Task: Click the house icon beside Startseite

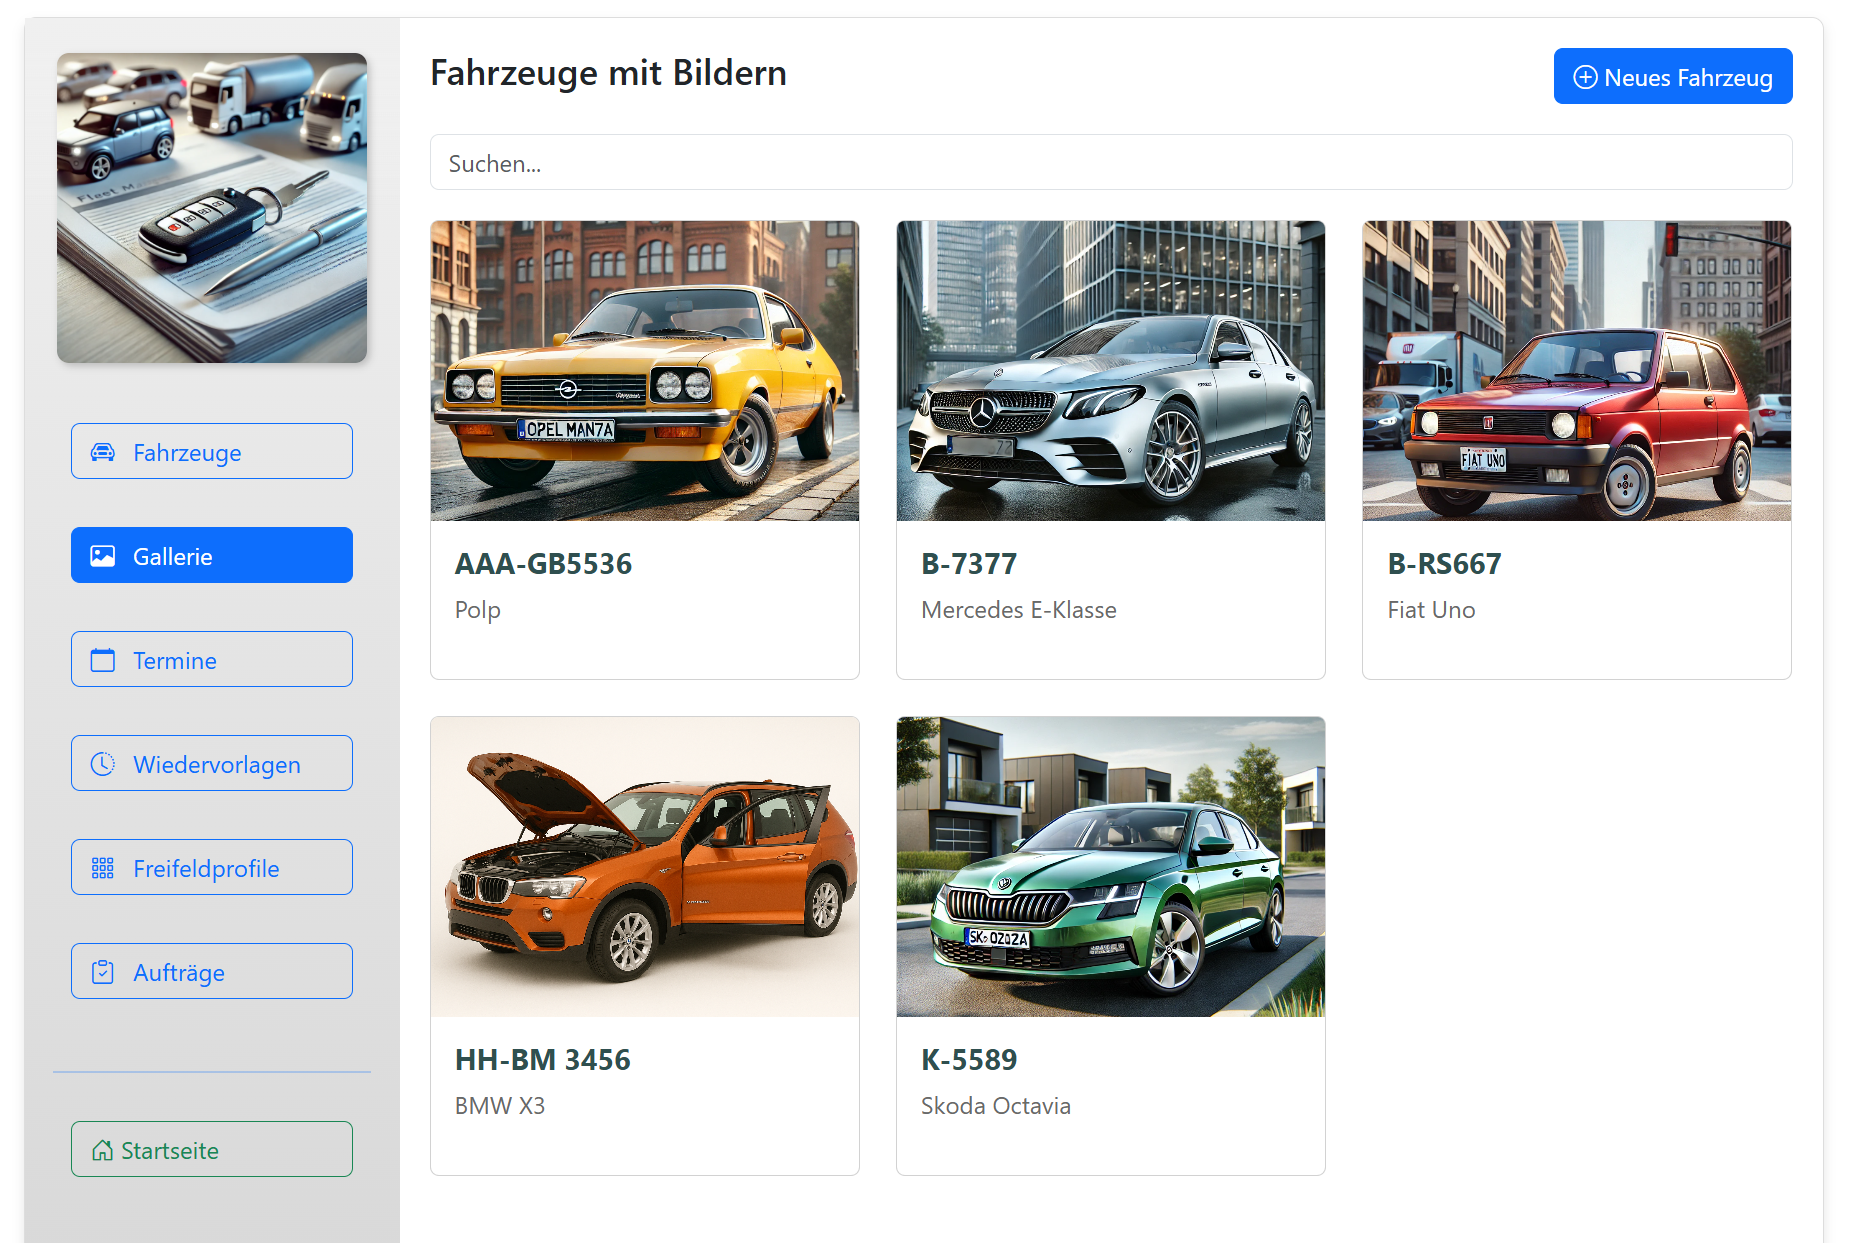Action: [x=102, y=1150]
